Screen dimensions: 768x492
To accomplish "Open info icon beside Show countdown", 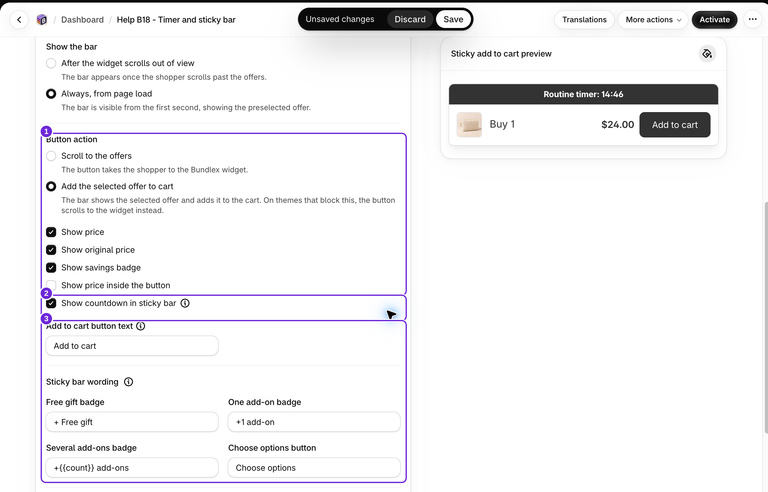I will [185, 303].
